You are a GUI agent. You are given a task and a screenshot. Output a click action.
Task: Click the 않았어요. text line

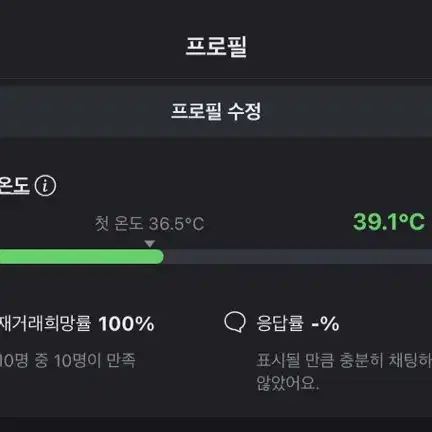(x=288, y=383)
